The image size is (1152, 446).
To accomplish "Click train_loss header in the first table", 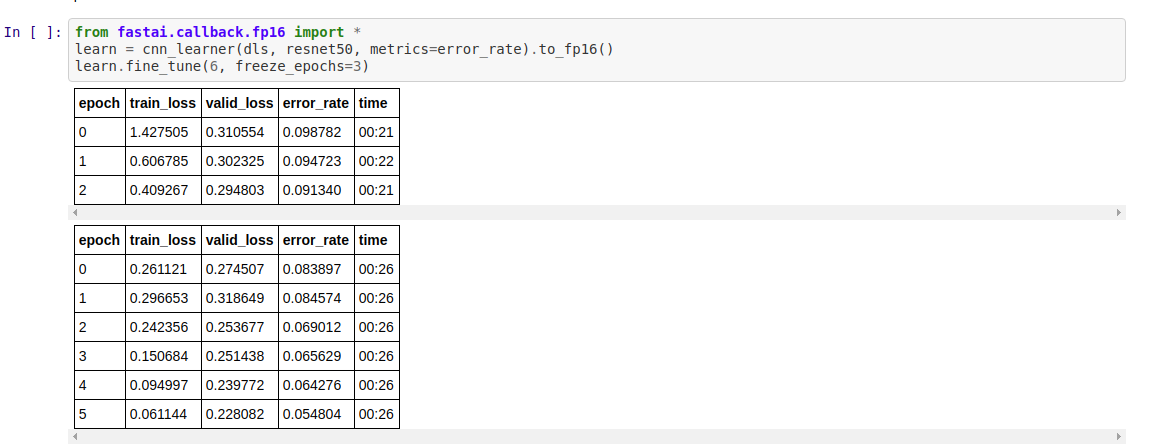I will [x=163, y=103].
